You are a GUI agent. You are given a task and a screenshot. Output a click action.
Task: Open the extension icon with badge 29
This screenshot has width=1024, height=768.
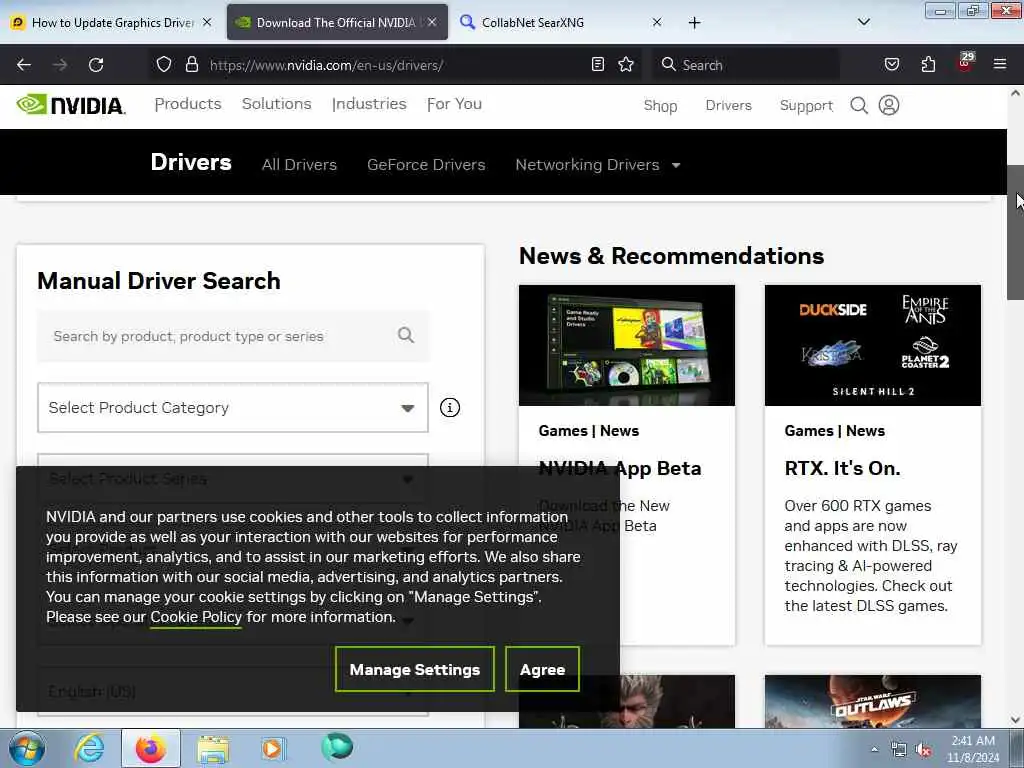pyautogui.click(x=965, y=62)
